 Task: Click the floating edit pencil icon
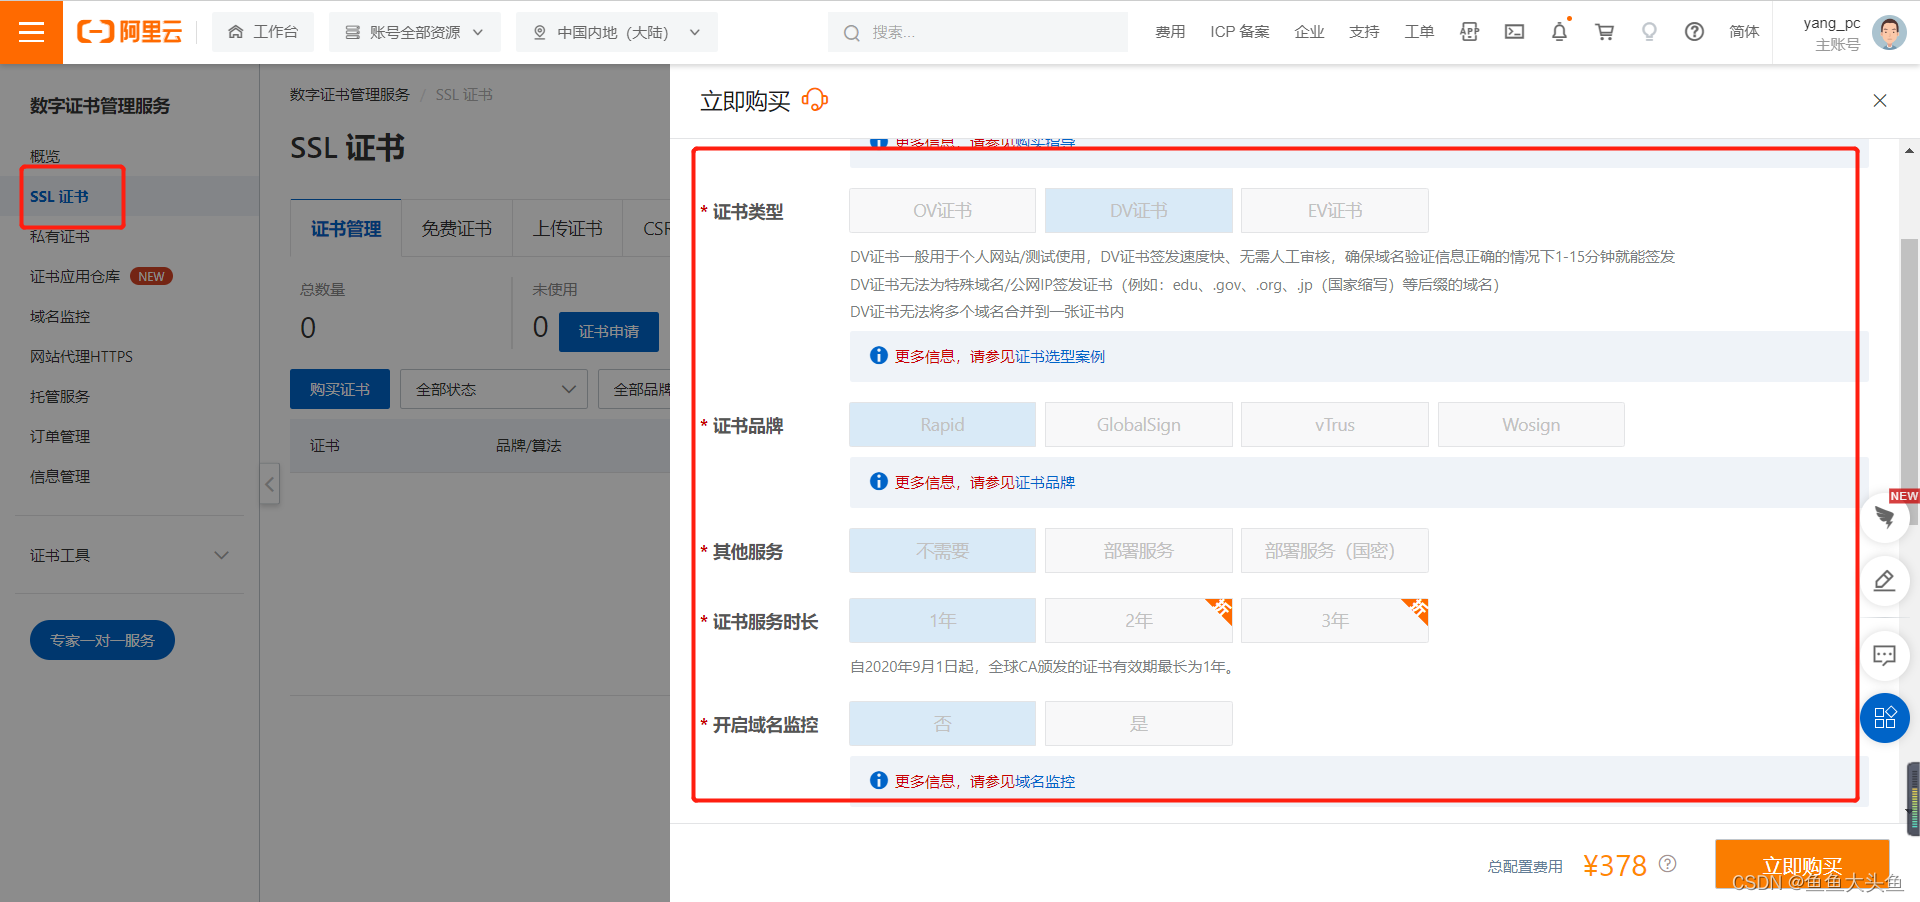[1885, 581]
